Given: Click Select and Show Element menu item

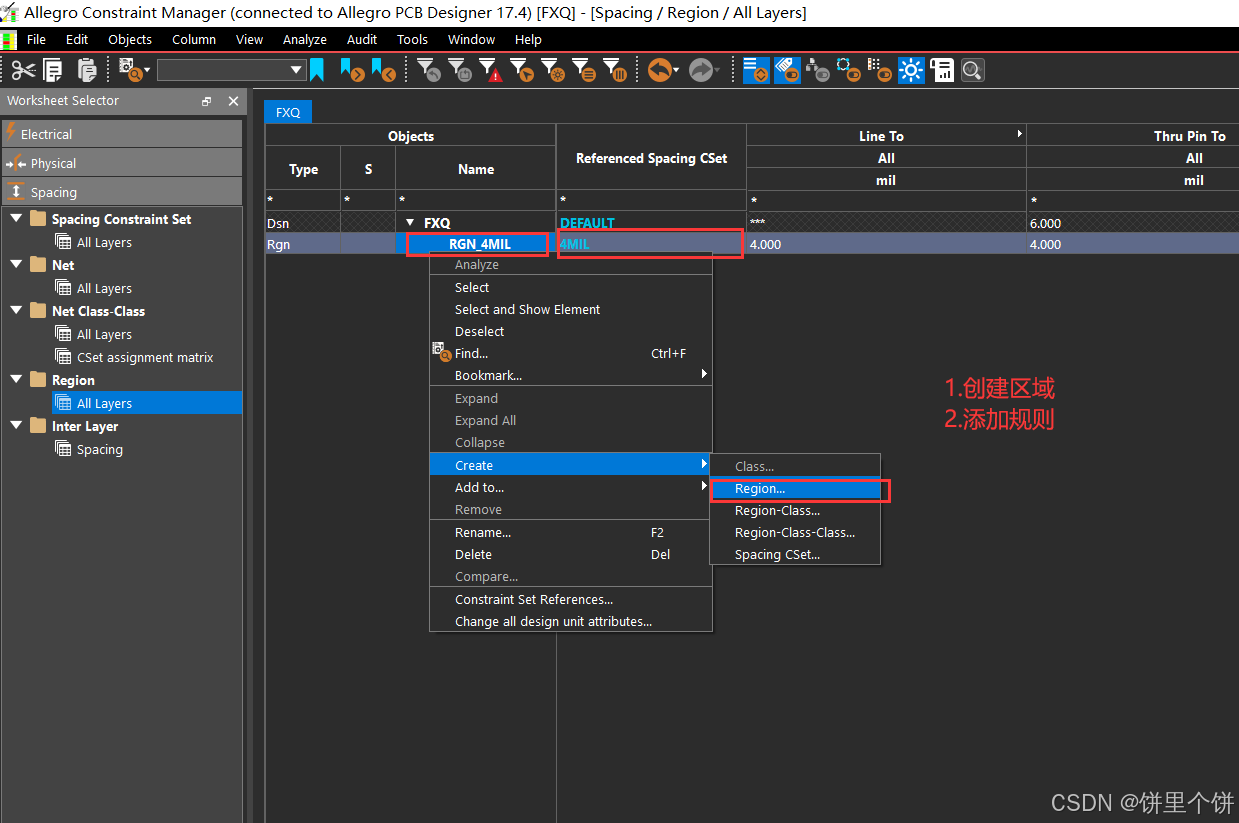Looking at the screenshot, I should 570,310.
